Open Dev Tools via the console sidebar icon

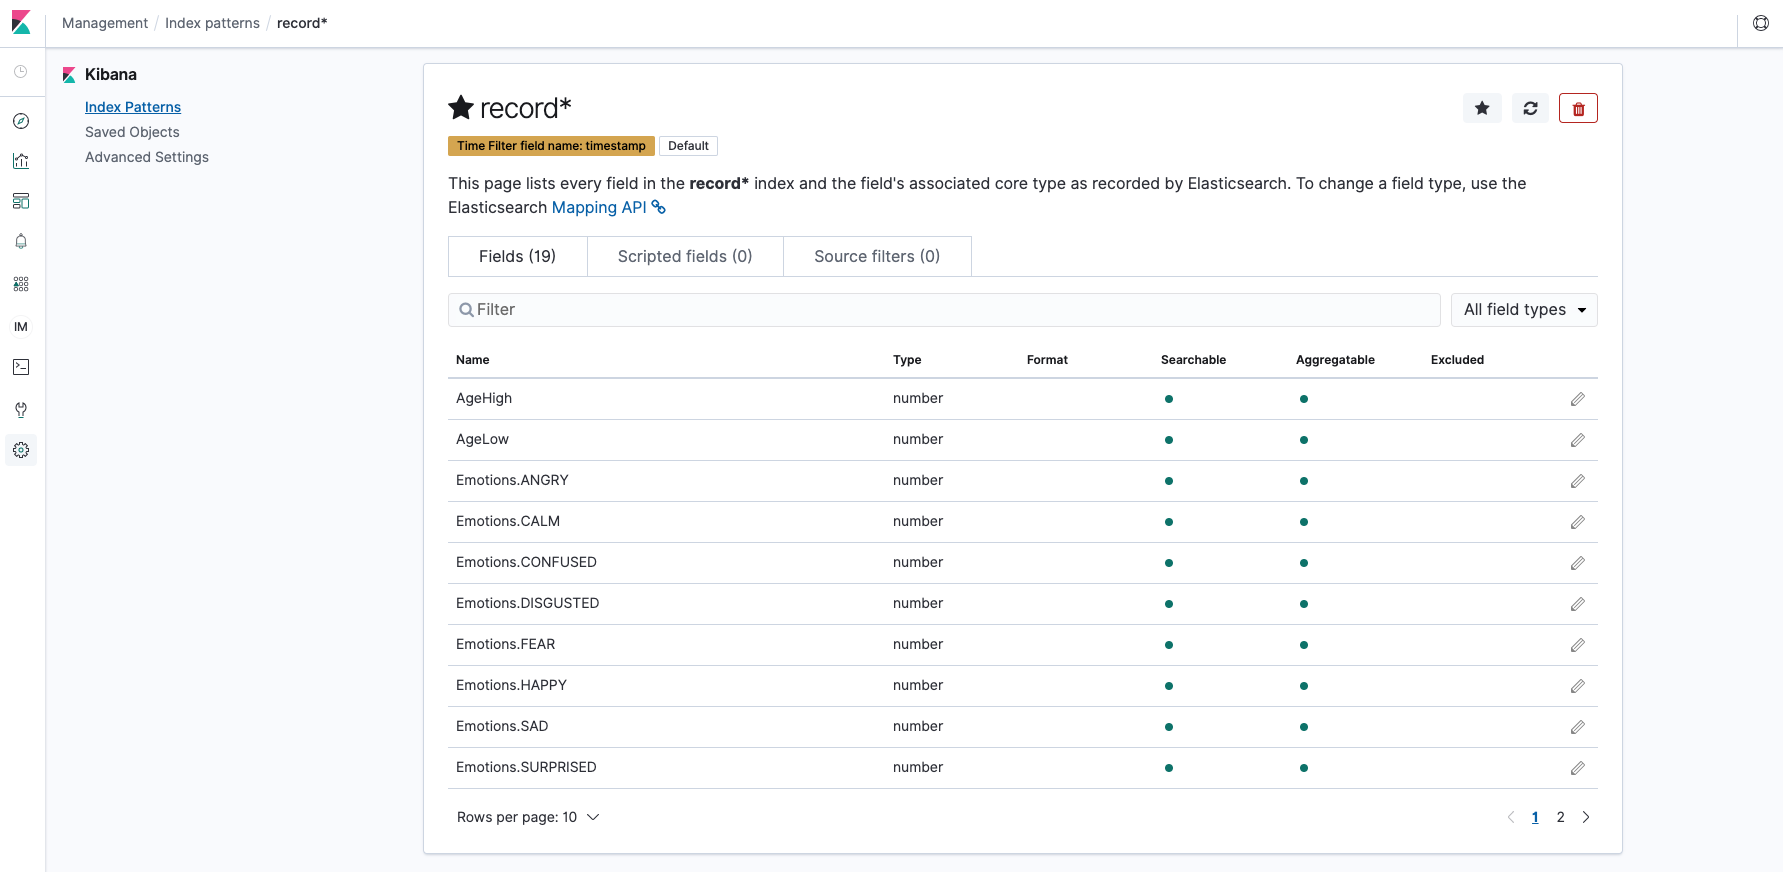[x=21, y=367]
